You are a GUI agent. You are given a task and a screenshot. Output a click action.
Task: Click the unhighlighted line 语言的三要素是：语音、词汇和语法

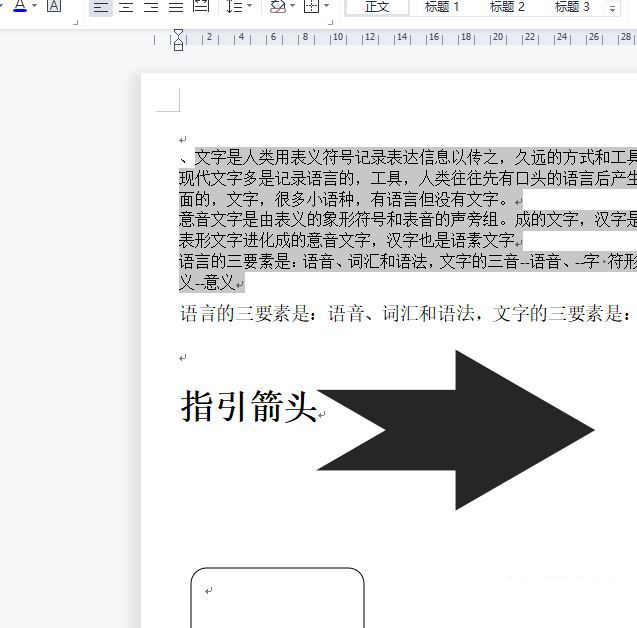click(x=405, y=314)
